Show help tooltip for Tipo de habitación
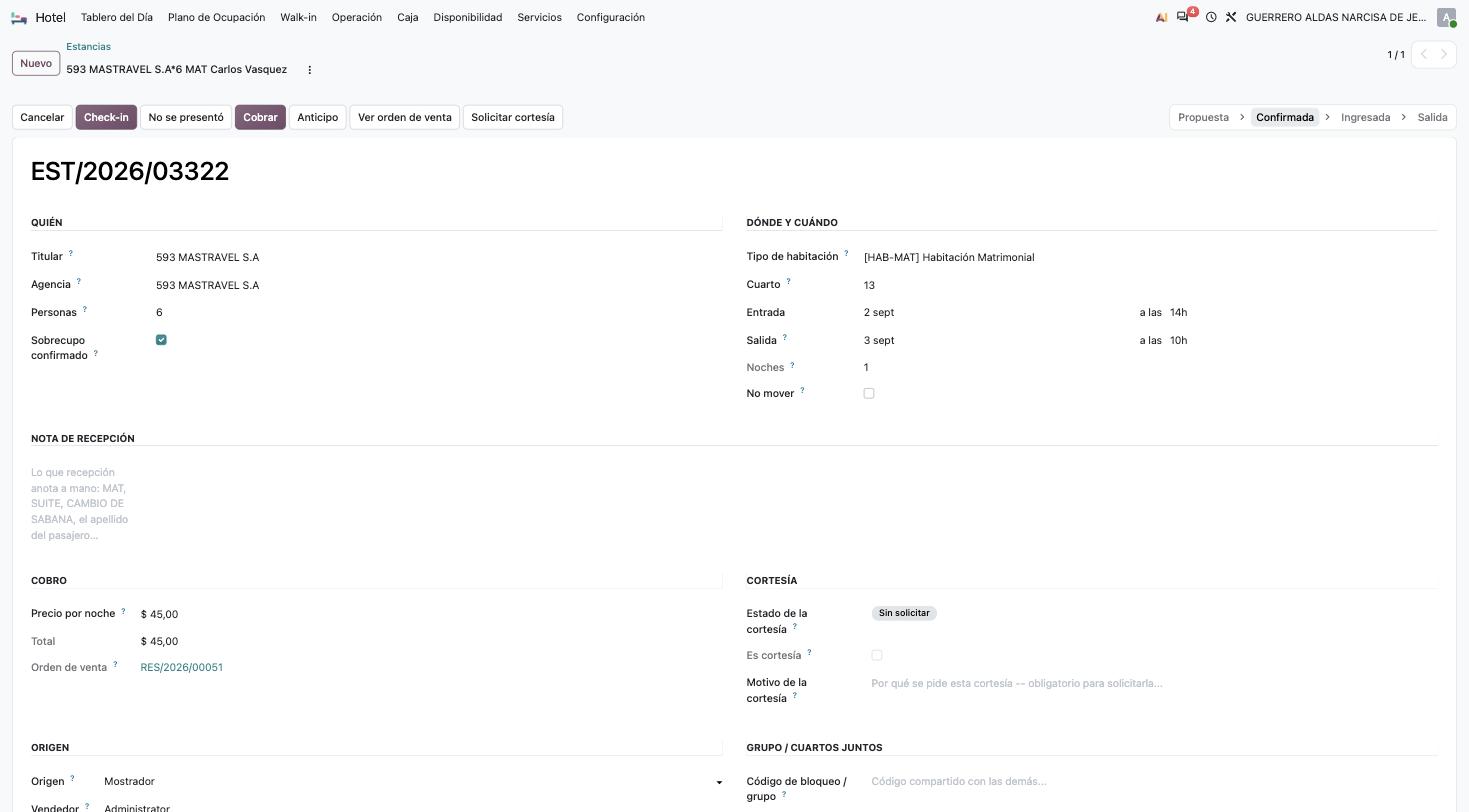This screenshot has width=1469, height=812. coord(846,254)
